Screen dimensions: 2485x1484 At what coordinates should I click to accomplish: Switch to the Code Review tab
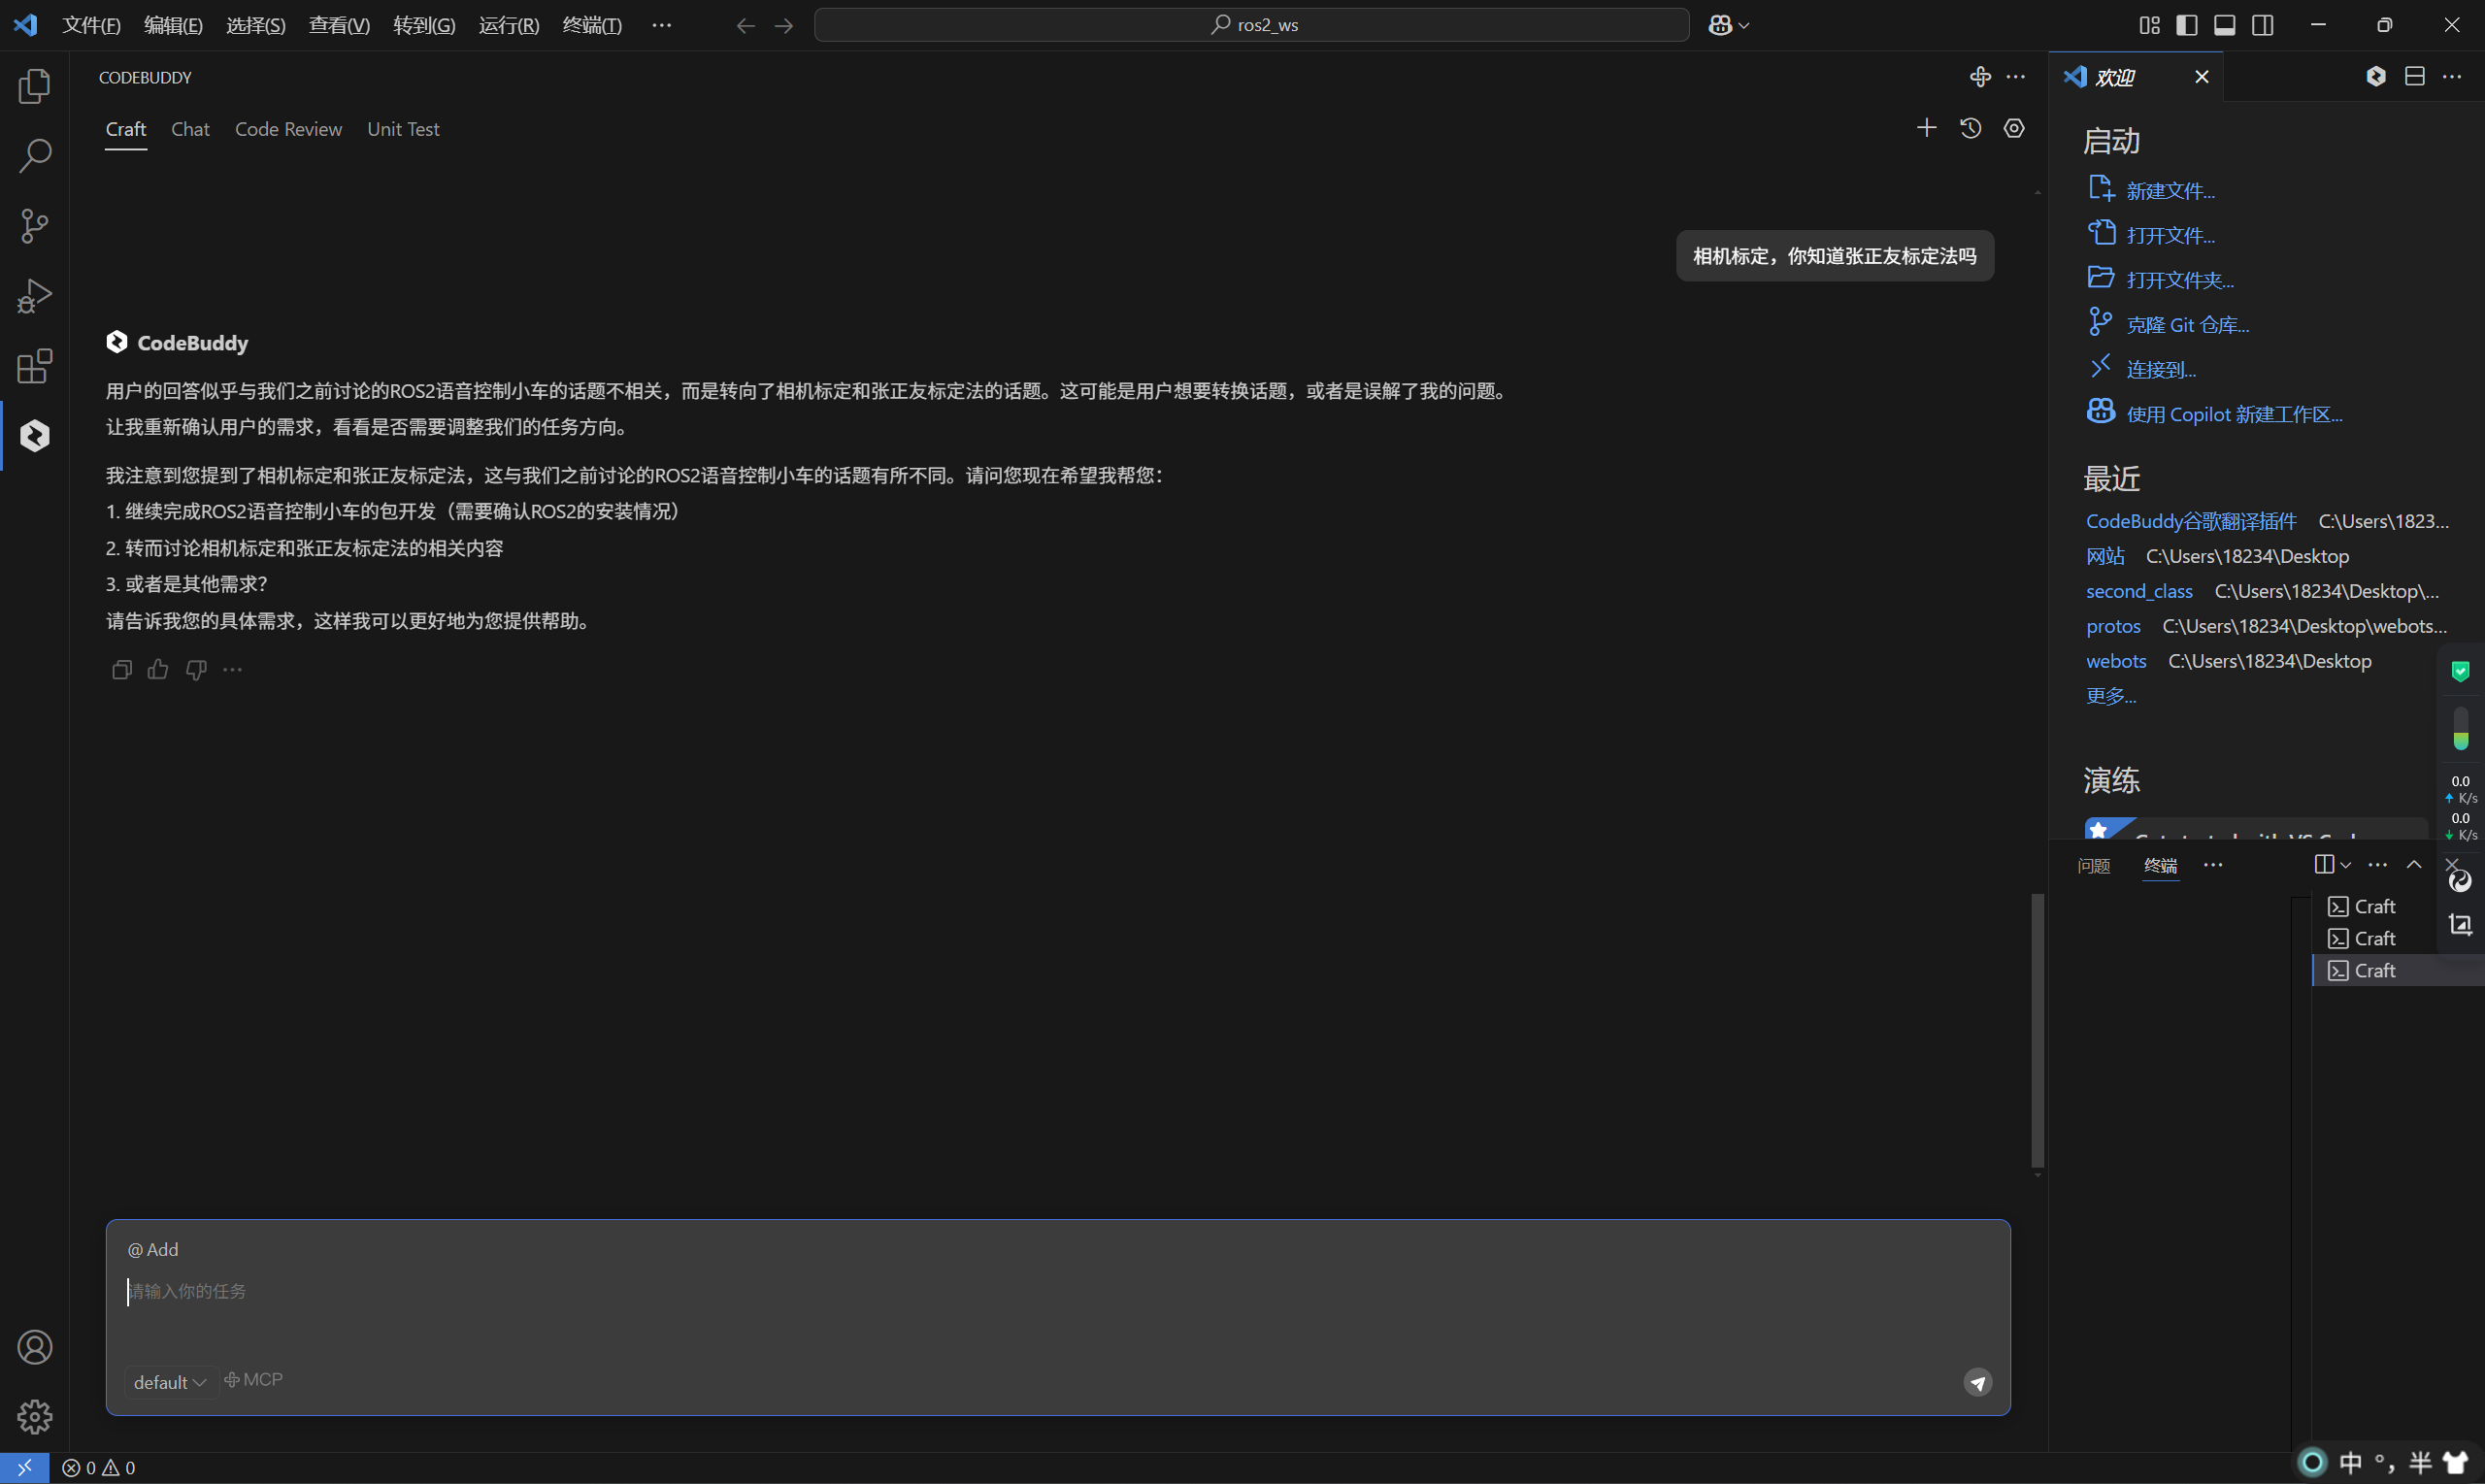tap(288, 129)
